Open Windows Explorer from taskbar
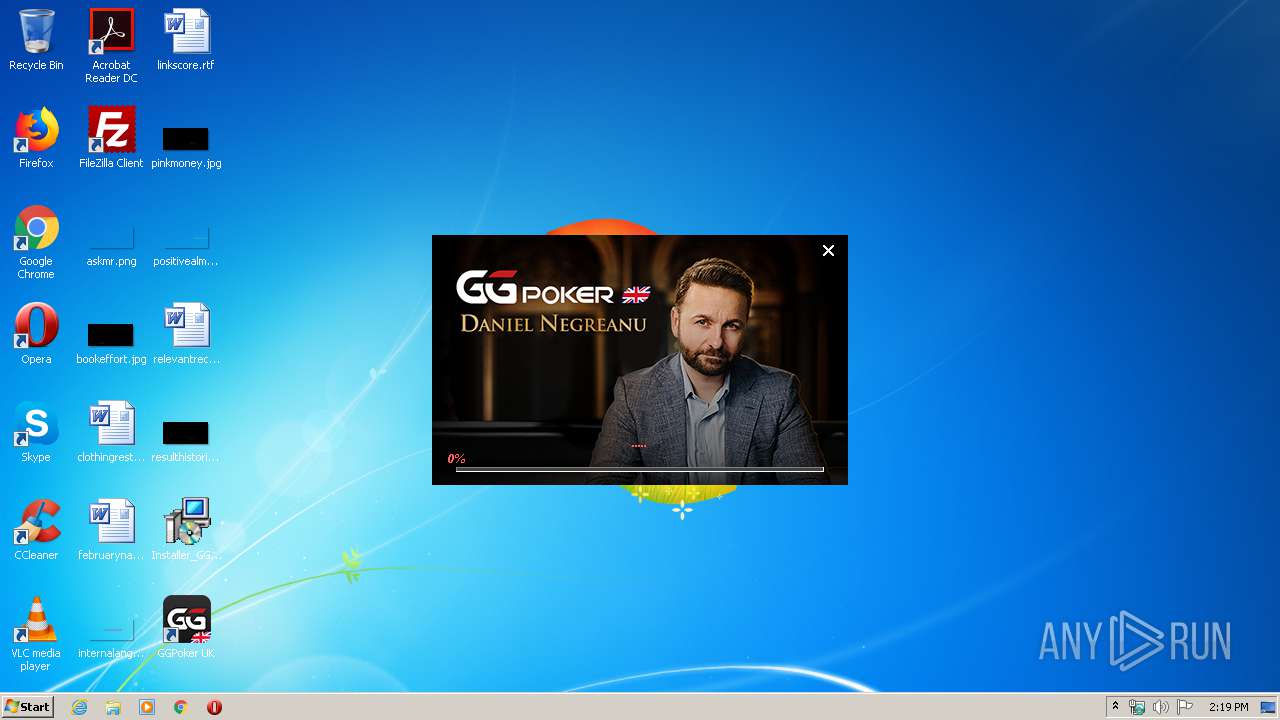This screenshot has height=720, width=1280. pos(113,707)
